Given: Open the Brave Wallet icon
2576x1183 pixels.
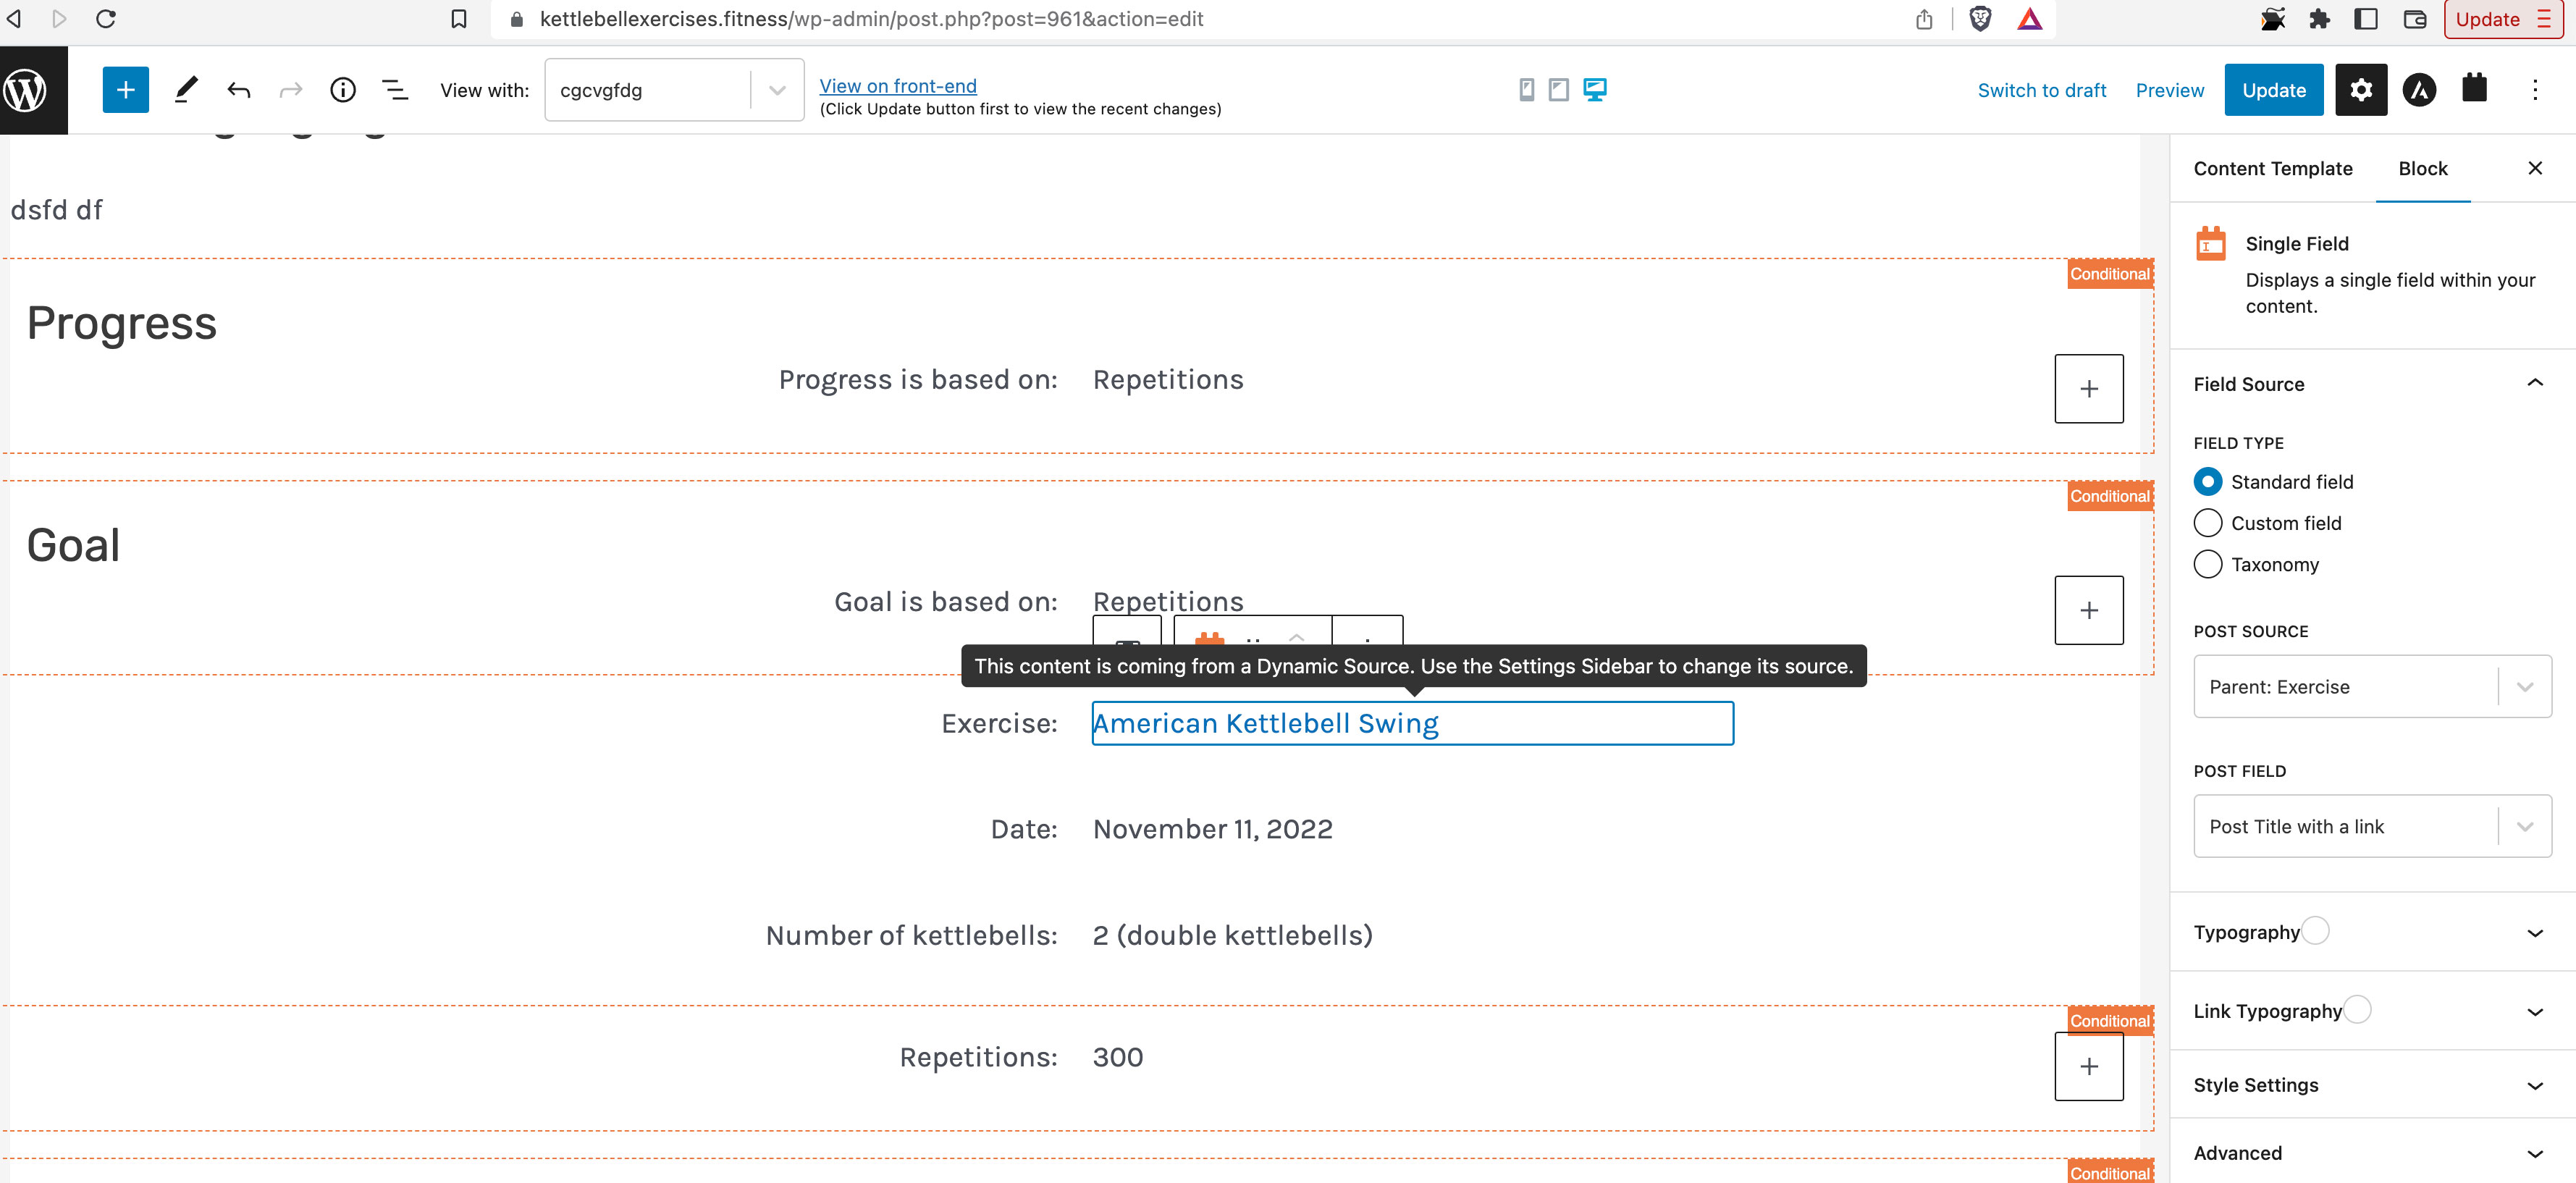Looking at the screenshot, I should pyautogui.click(x=2414, y=19).
